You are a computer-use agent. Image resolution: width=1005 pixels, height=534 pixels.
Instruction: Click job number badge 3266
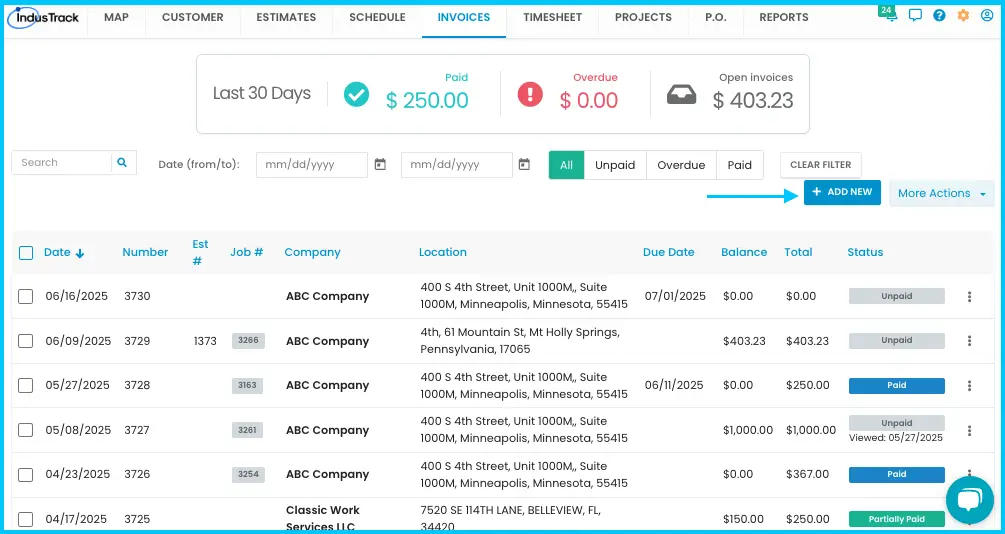pos(248,340)
